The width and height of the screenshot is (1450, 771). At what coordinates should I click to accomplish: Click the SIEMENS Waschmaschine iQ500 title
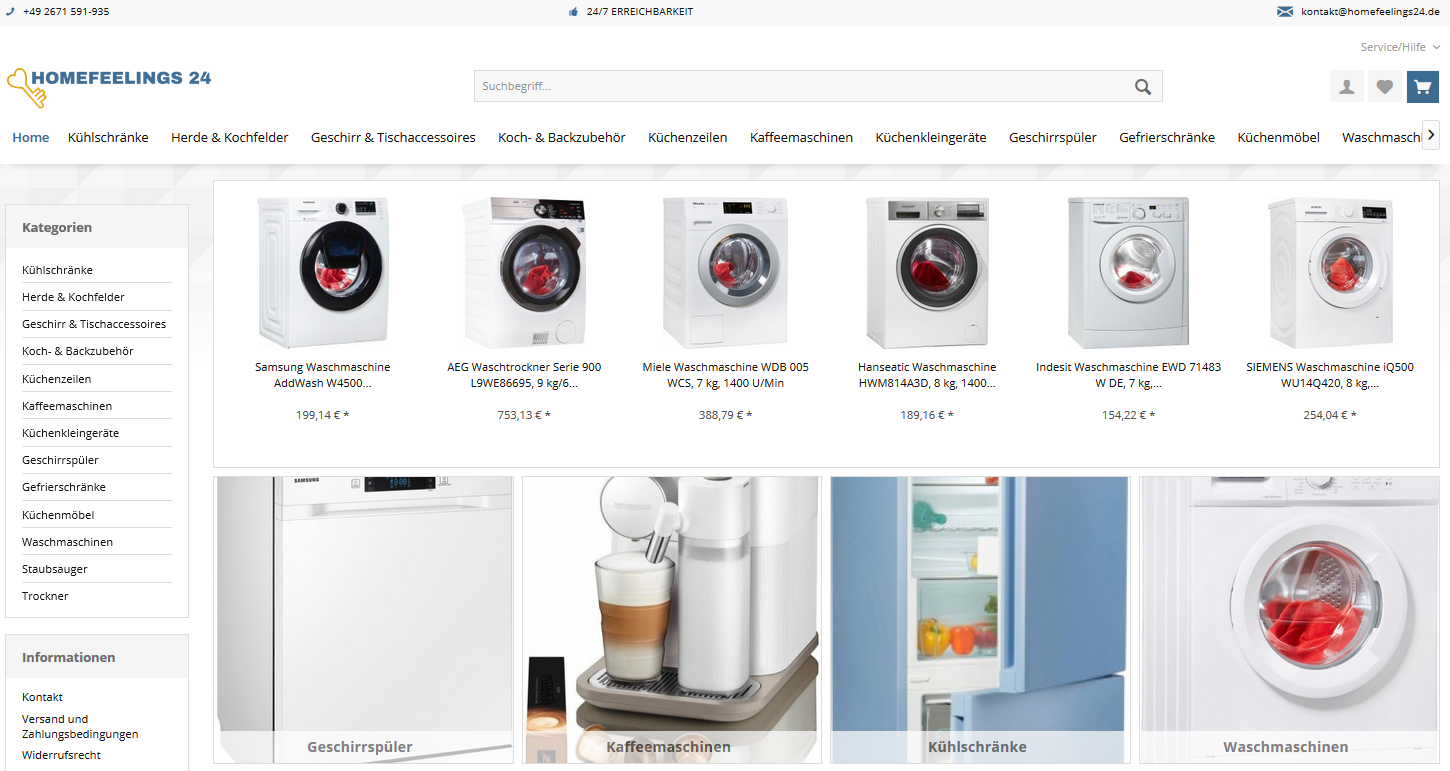click(x=1330, y=375)
